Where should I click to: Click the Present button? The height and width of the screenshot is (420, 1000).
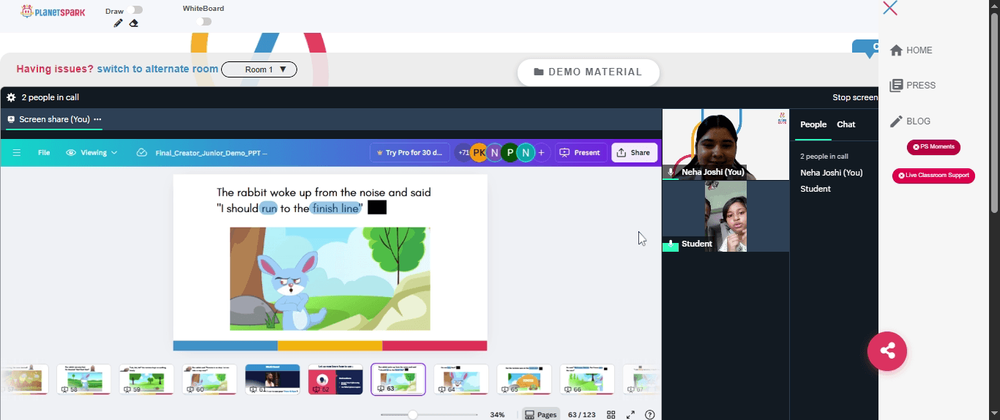coord(579,153)
